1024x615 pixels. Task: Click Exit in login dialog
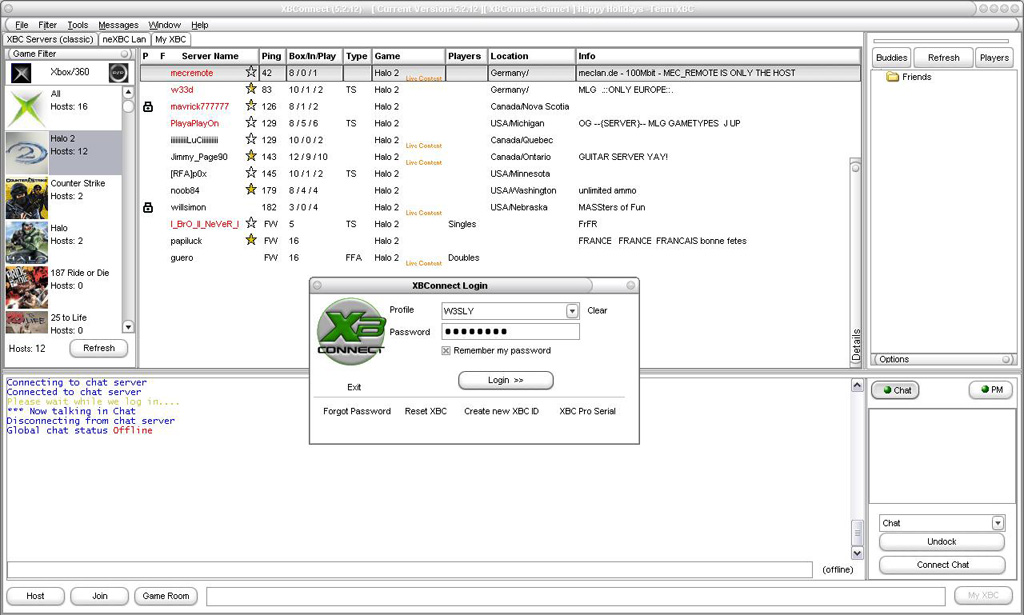pyautogui.click(x=354, y=387)
